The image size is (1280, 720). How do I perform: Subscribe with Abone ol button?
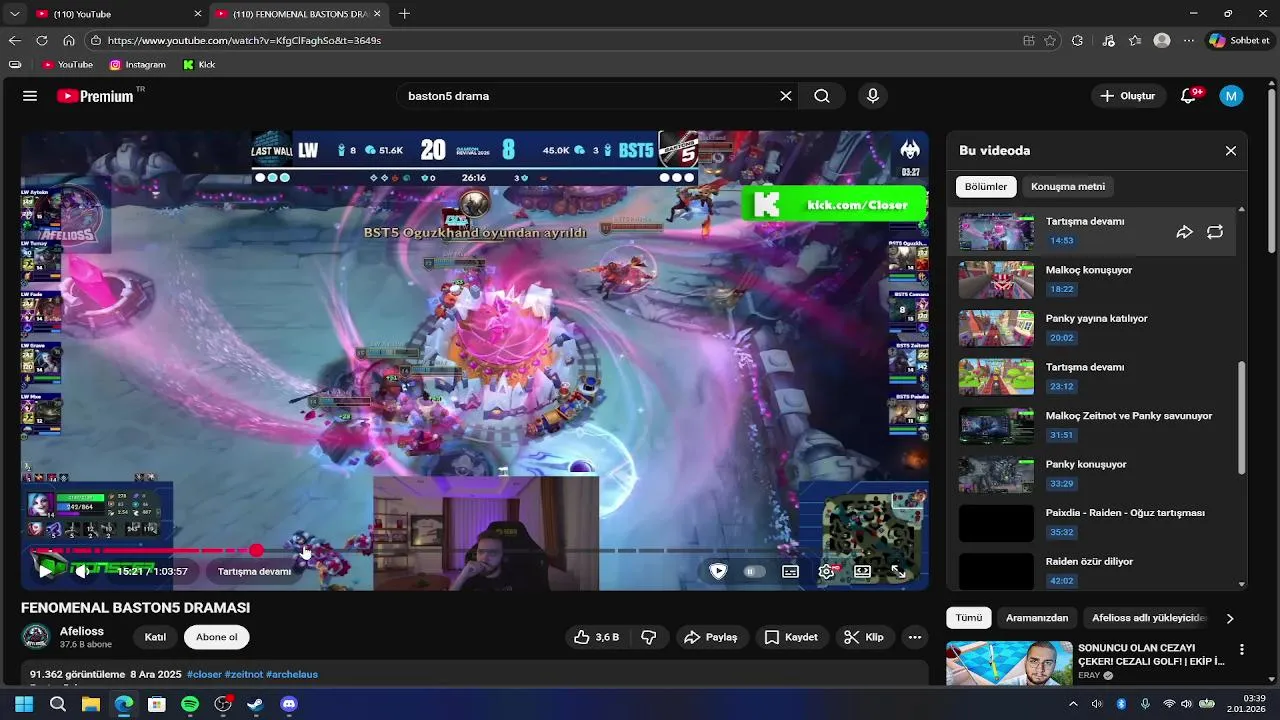[x=217, y=637]
